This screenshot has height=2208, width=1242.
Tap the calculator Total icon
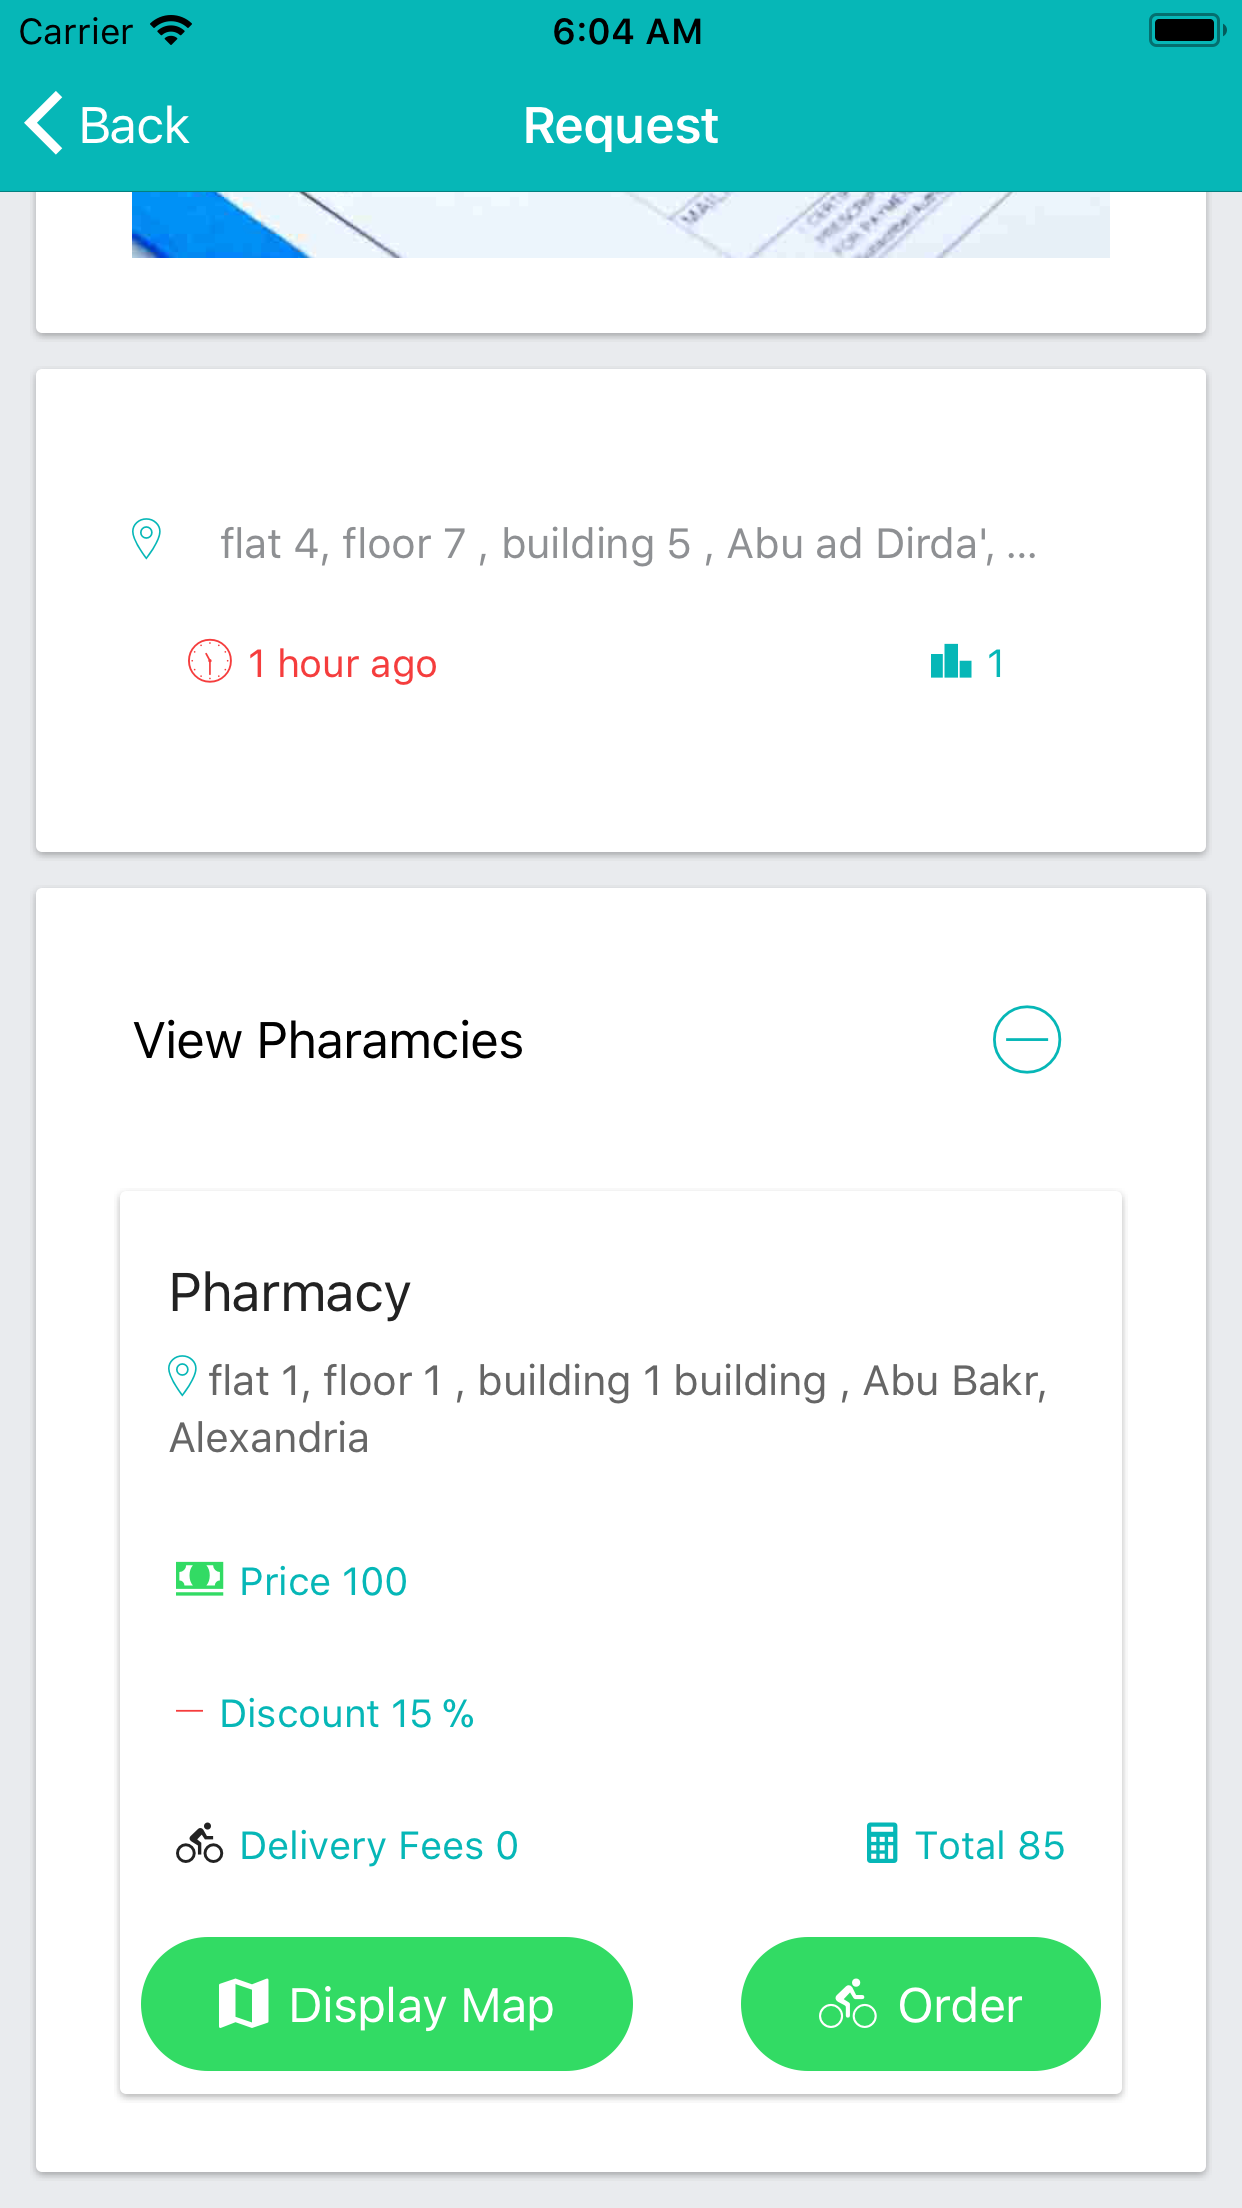click(882, 1843)
